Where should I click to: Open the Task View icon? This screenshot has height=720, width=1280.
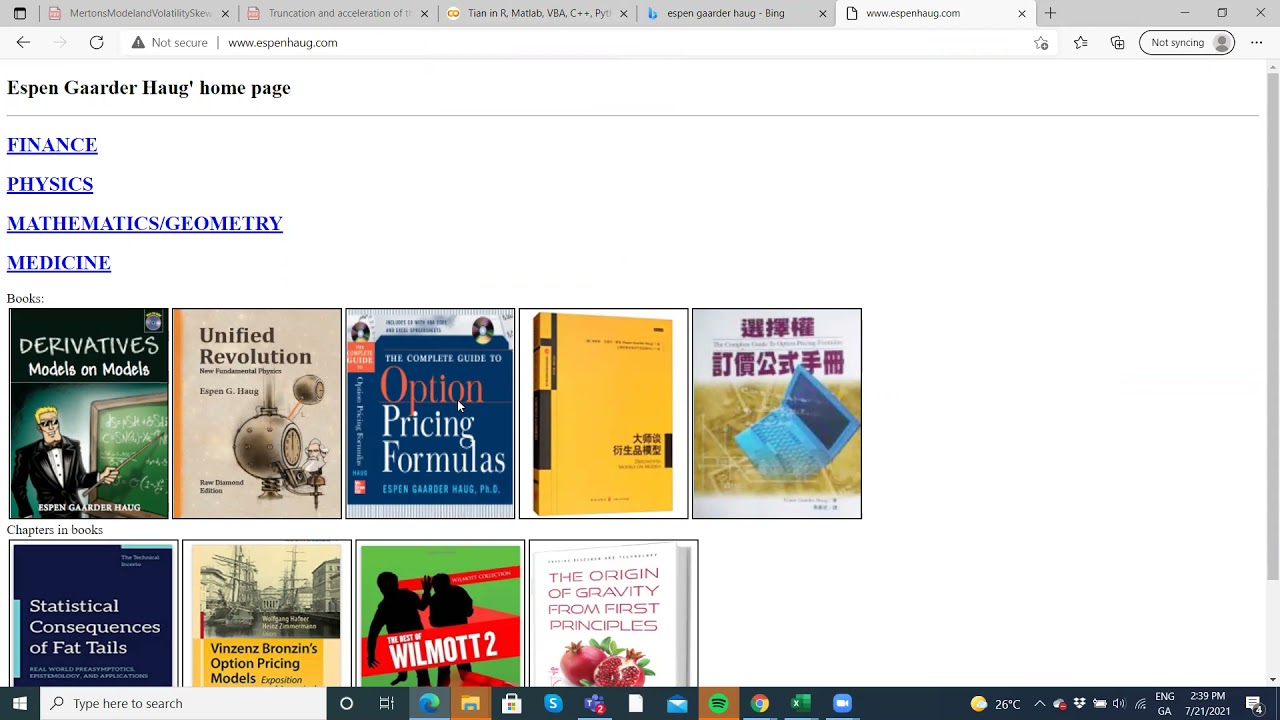(x=387, y=703)
